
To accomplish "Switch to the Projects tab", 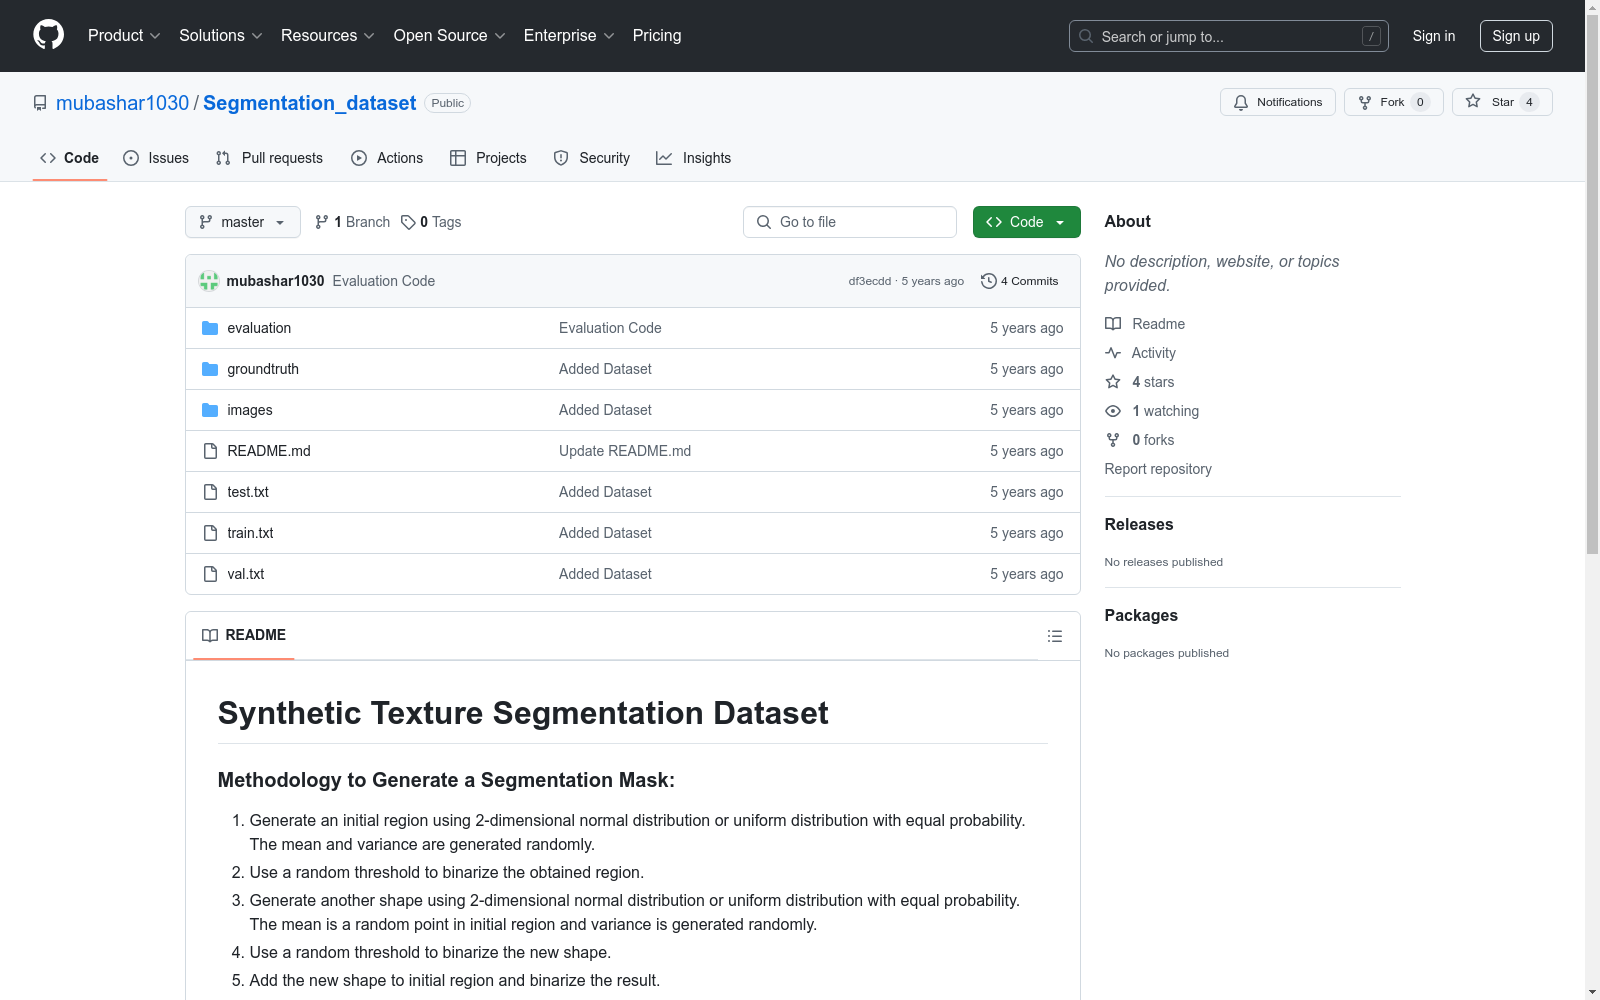I will click(488, 158).
